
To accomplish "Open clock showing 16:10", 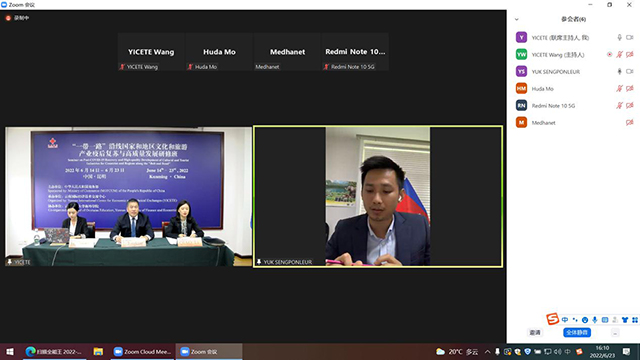I will coord(602,351).
